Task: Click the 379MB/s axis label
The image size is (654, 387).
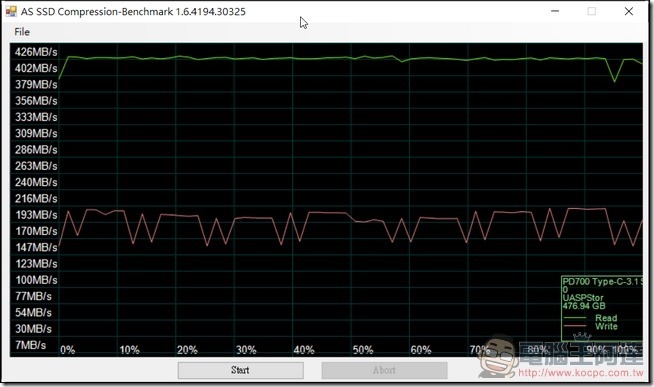Action: [x=36, y=85]
